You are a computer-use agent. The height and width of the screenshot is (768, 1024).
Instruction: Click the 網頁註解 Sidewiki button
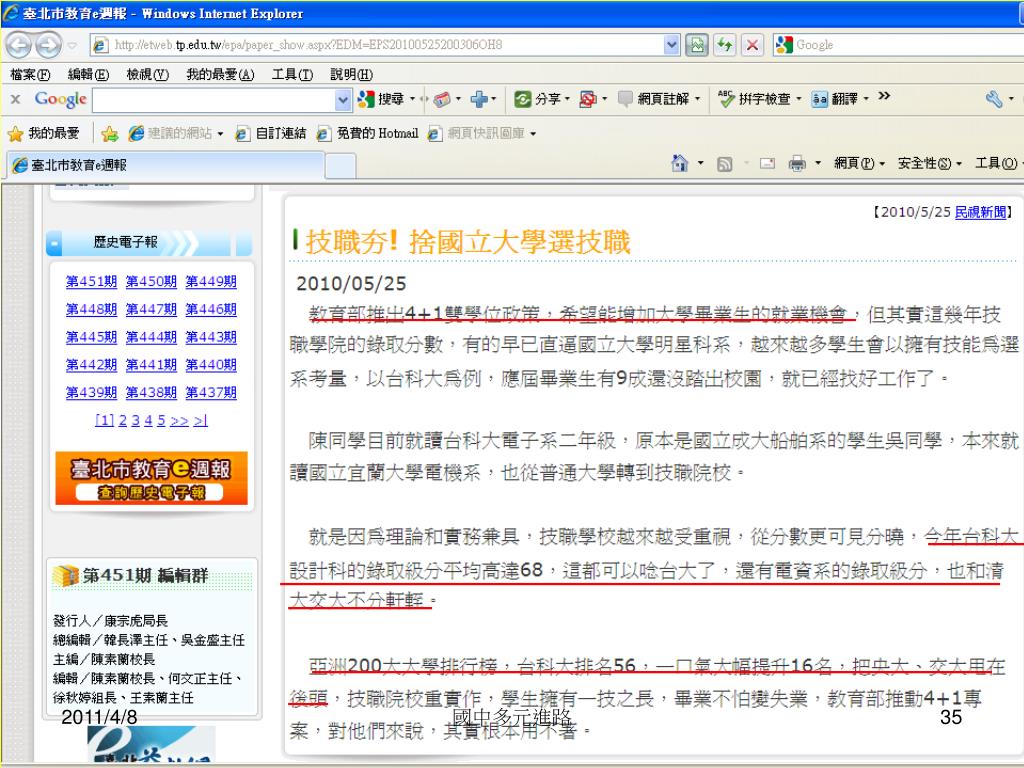659,99
